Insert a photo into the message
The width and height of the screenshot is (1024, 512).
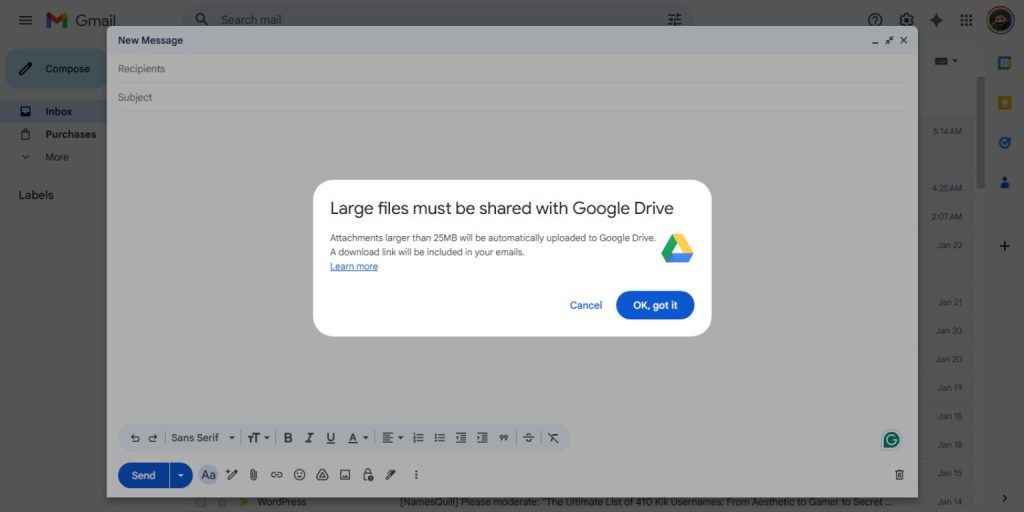tap(345, 475)
